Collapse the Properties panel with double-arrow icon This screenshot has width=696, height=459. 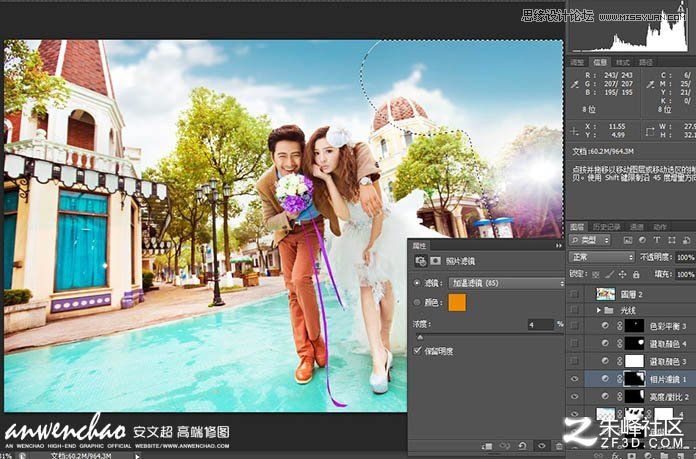pyautogui.click(x=558, y=245)
